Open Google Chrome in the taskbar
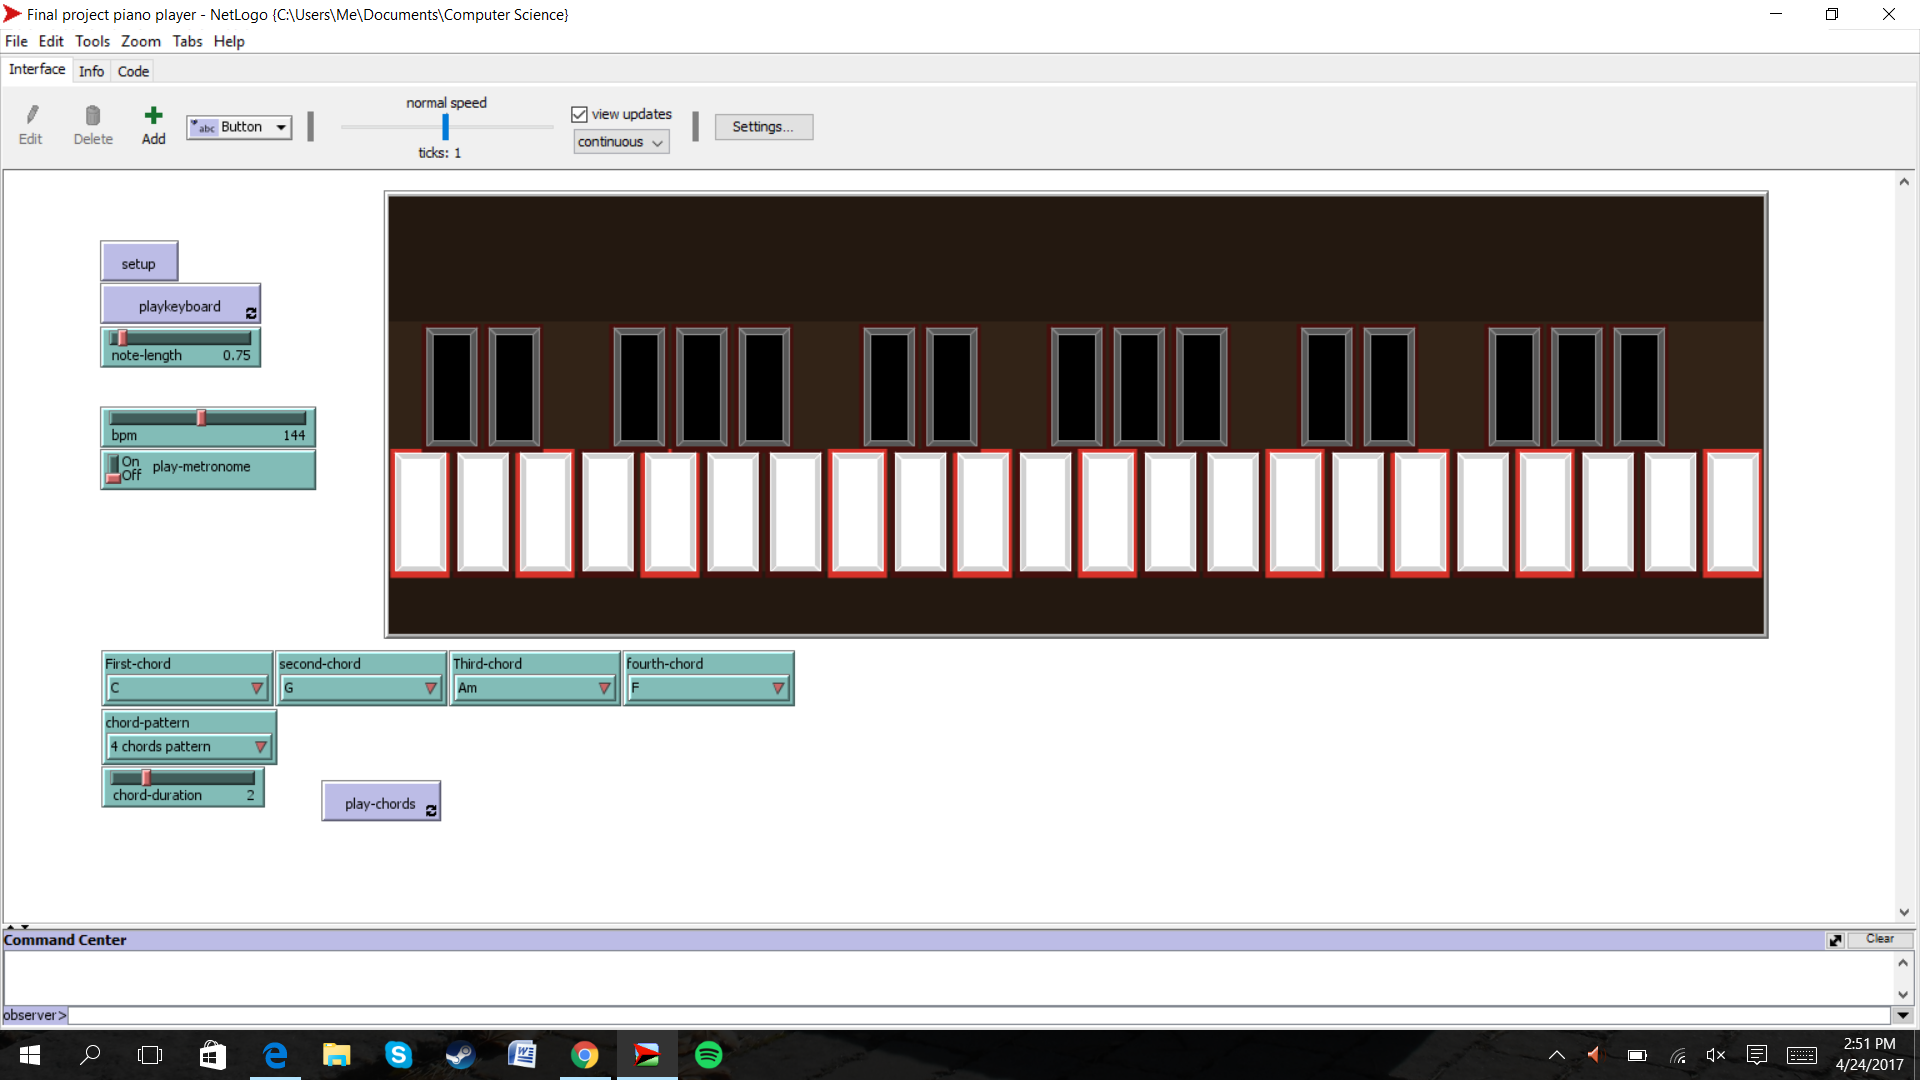The height and width of the screenshot is (1080, 1920). click(584, 1055)
